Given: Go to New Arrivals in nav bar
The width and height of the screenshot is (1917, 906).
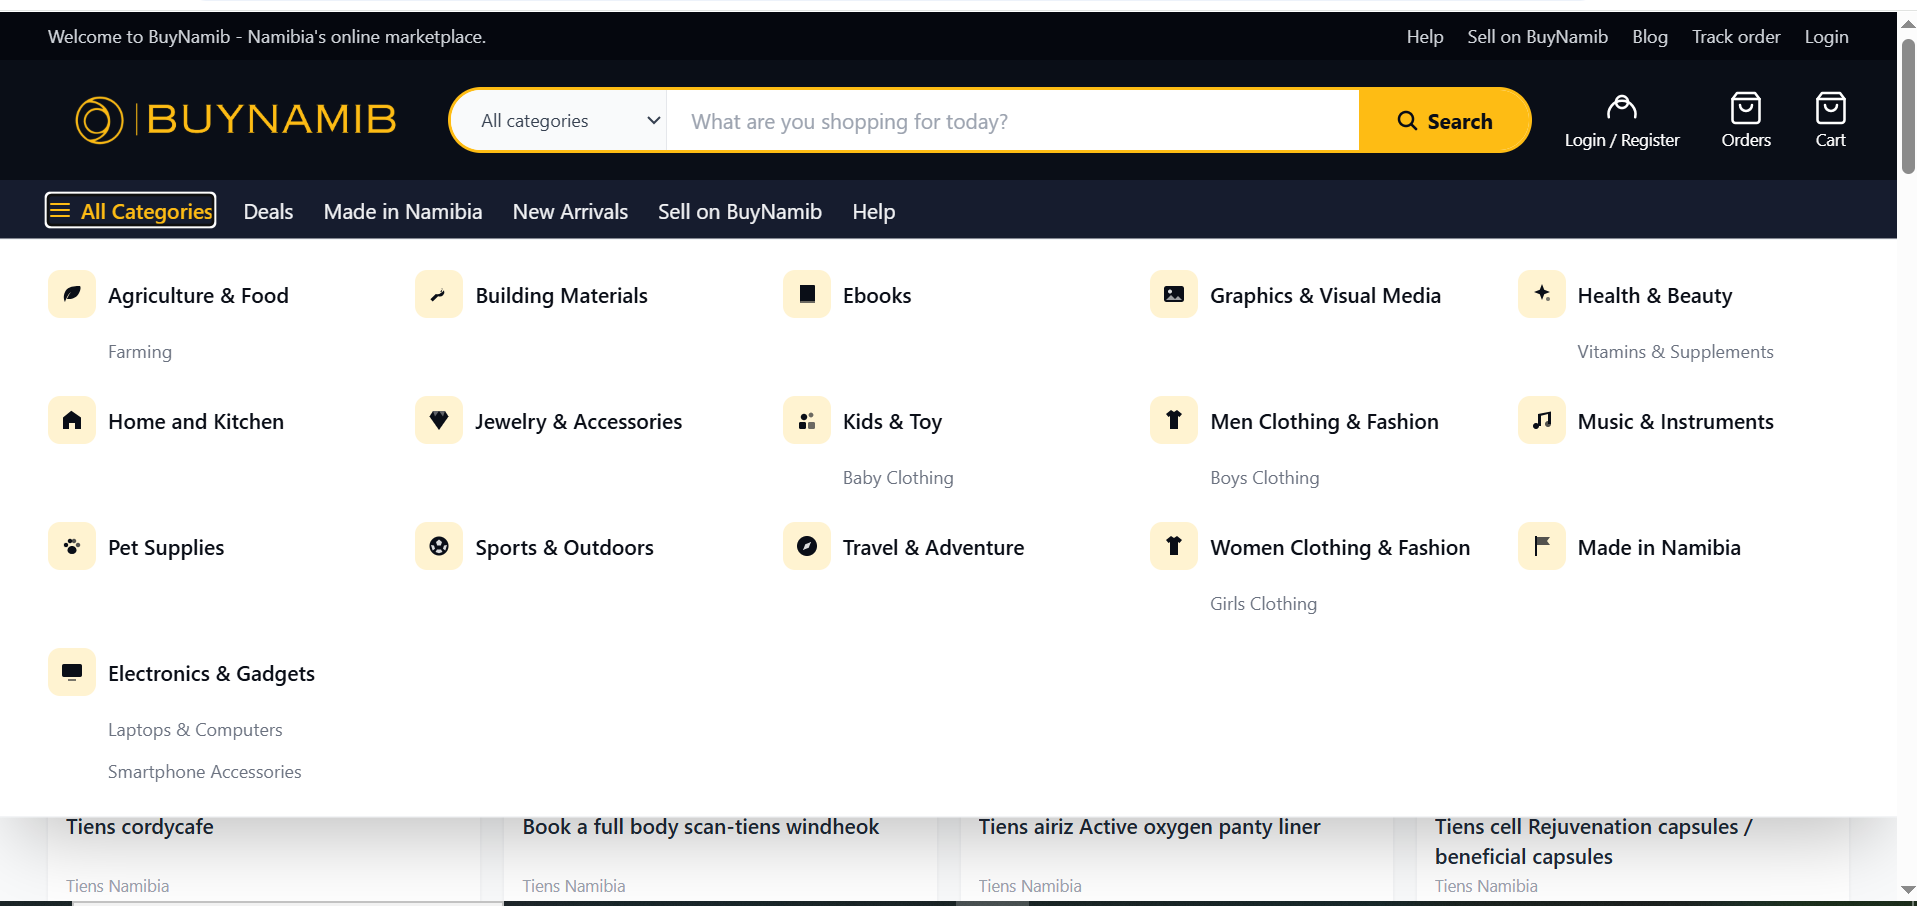Looking at the screenshot, I should (570, 211).
